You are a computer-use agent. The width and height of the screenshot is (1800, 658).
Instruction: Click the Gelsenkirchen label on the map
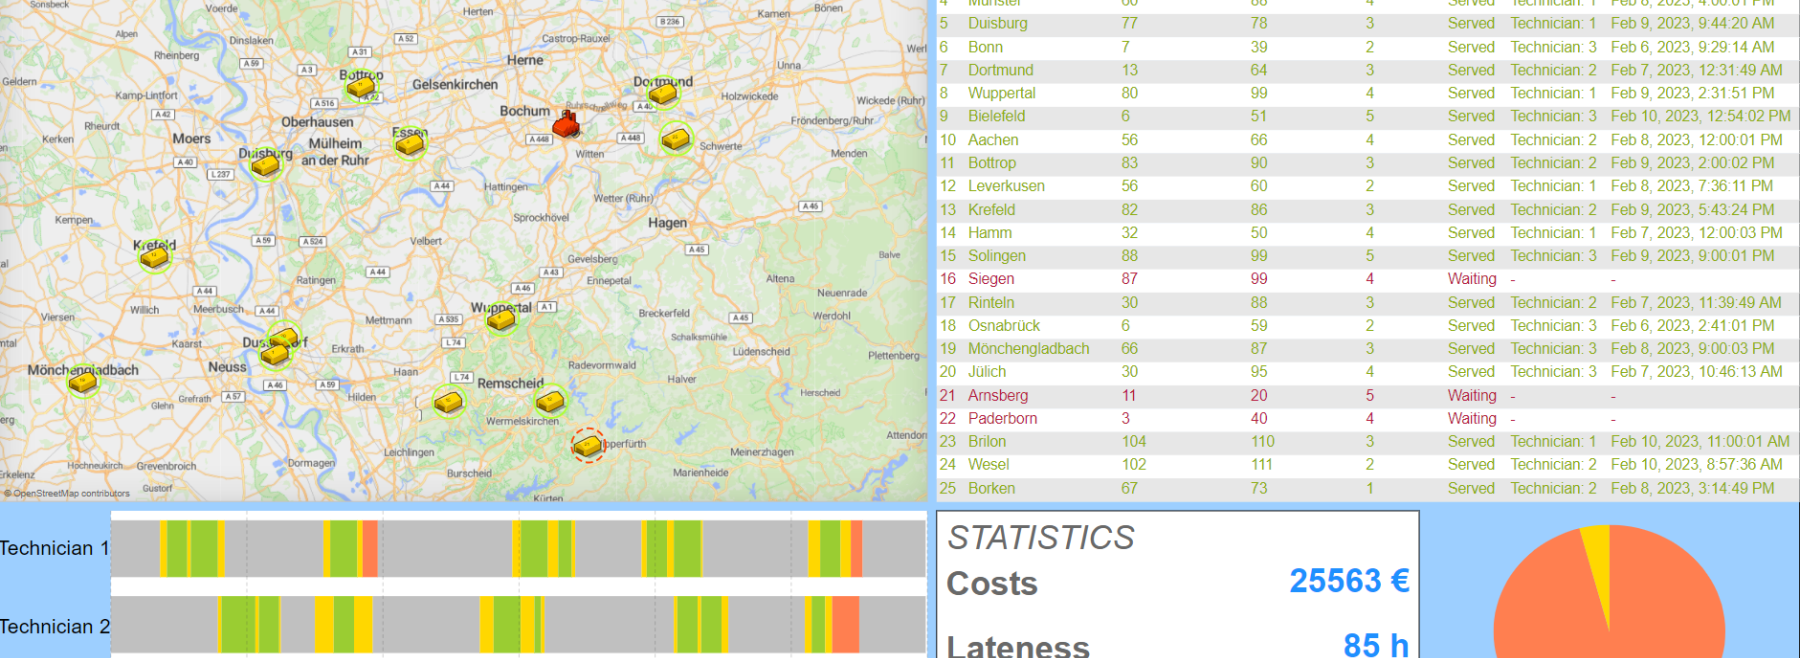[x=455, y=85]
